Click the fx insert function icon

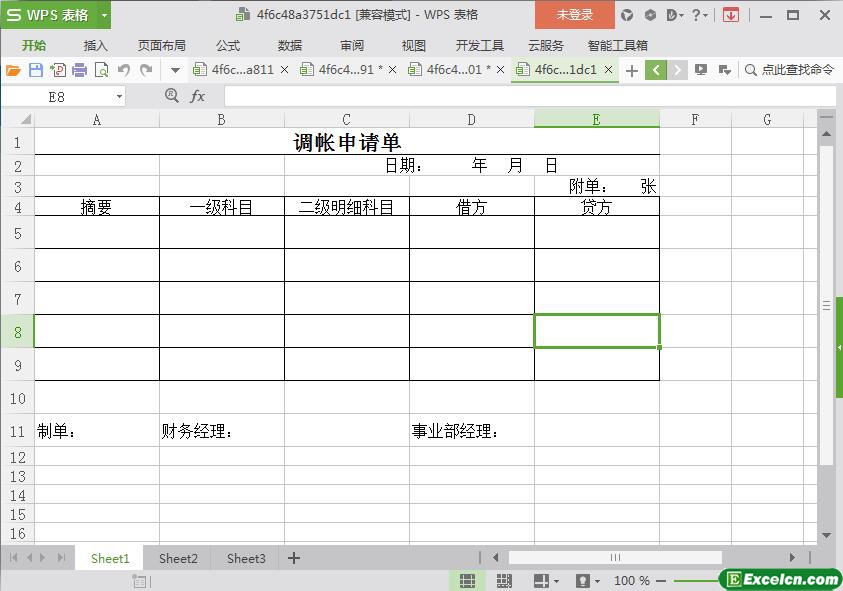click(x=198, y=96)
